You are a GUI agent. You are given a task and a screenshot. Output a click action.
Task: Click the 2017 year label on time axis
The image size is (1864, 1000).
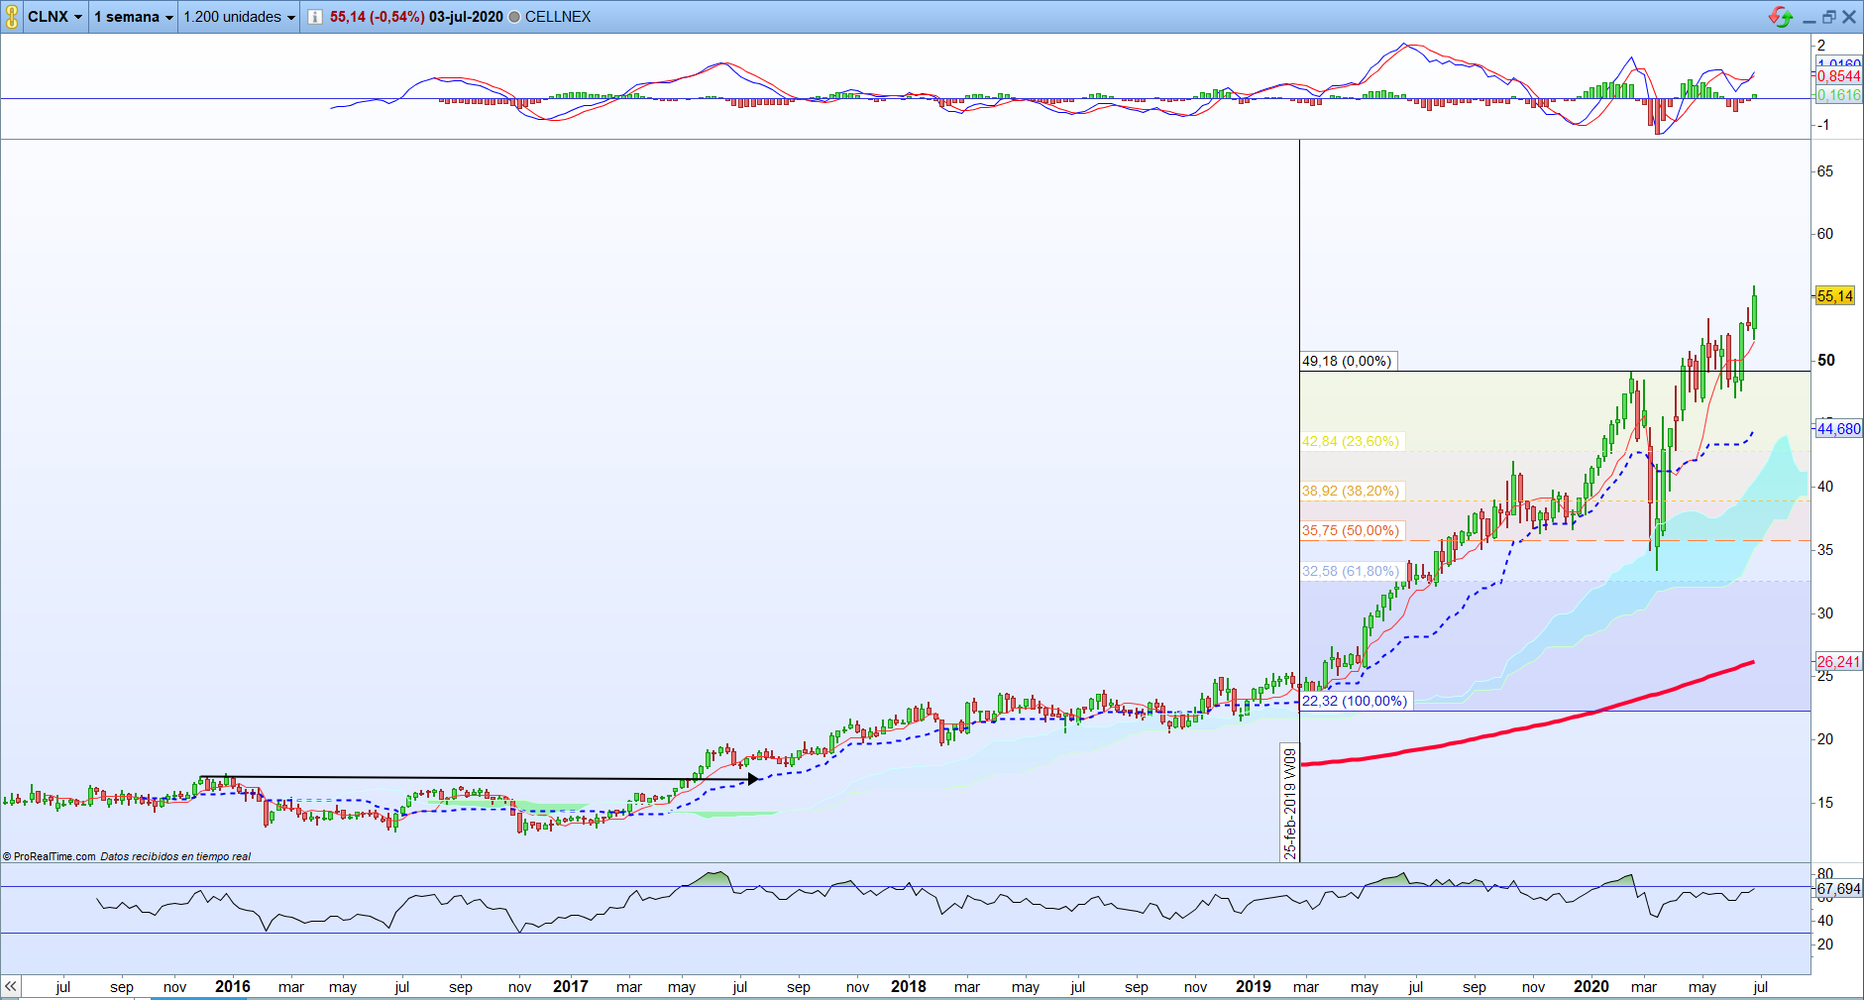tap(571, 987)
